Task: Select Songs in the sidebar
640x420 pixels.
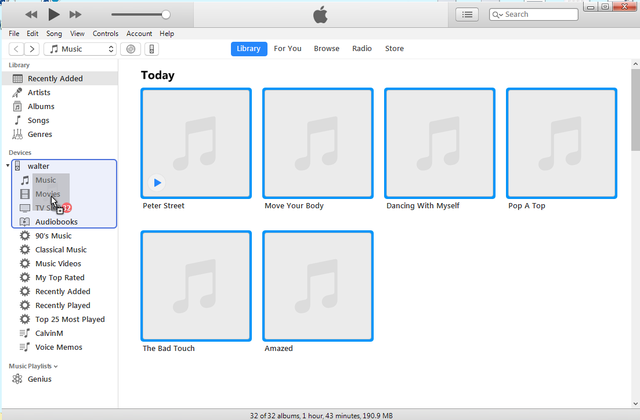Action: (x=60, y=120)
